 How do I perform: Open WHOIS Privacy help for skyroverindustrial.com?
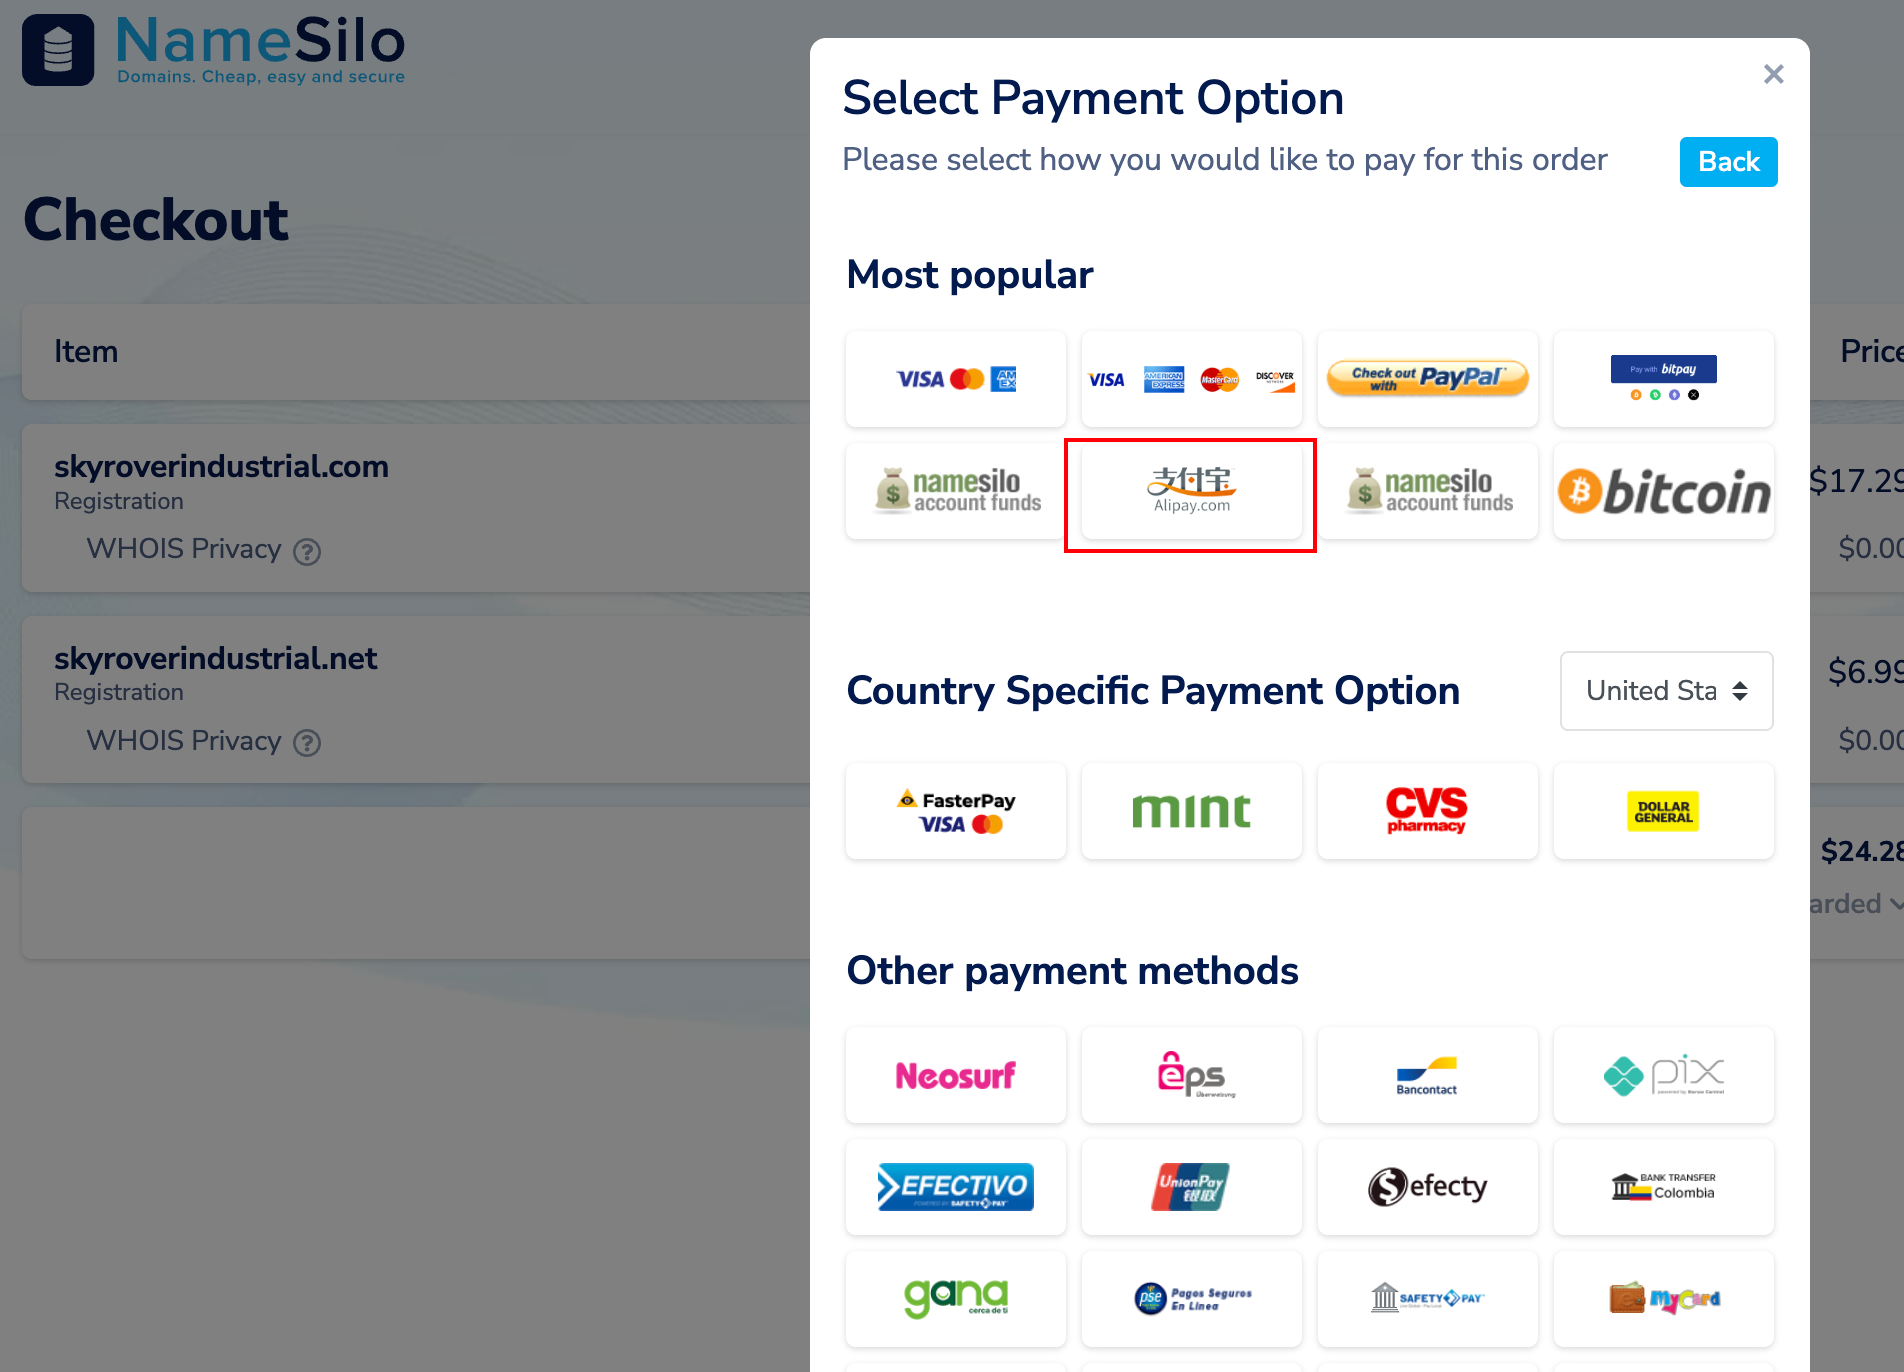tap(307, 552)
